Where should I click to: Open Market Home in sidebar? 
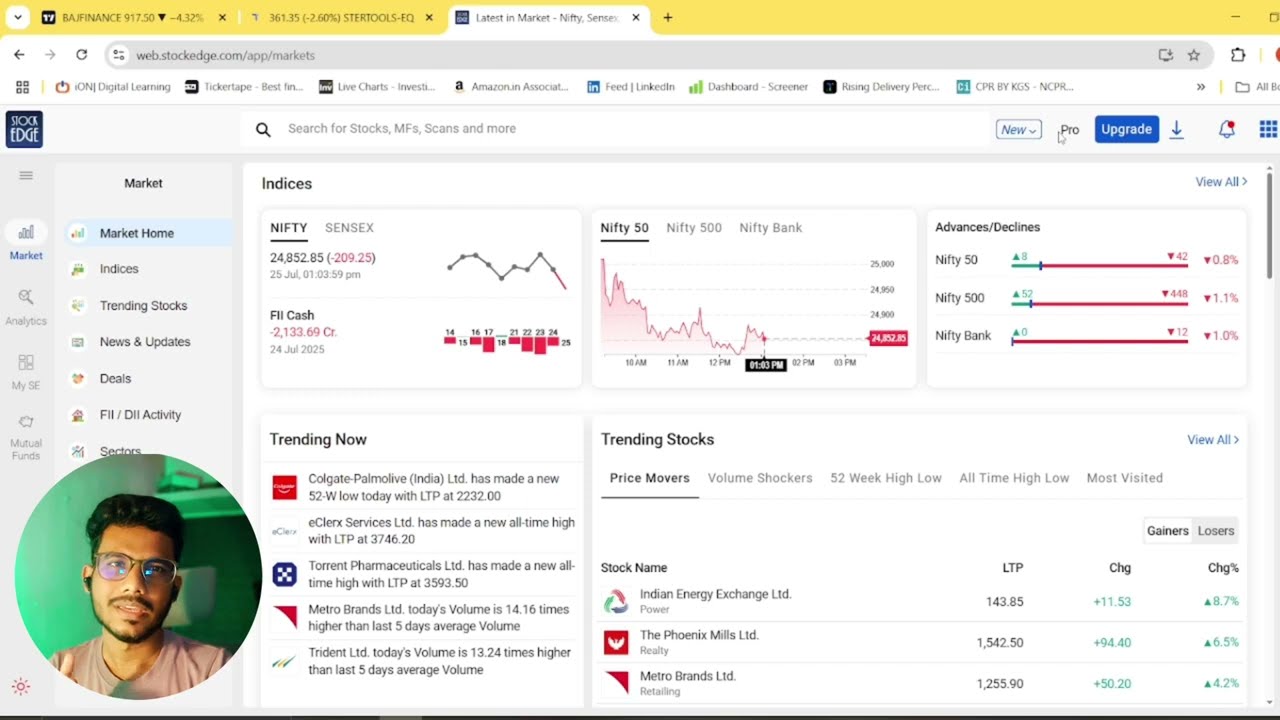click(x=148, y=233)
